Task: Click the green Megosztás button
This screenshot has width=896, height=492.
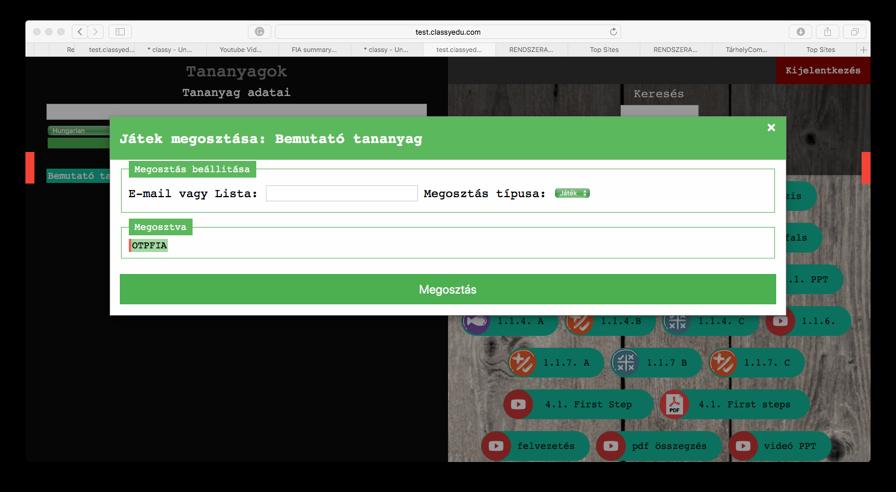Action: [447, 289]
